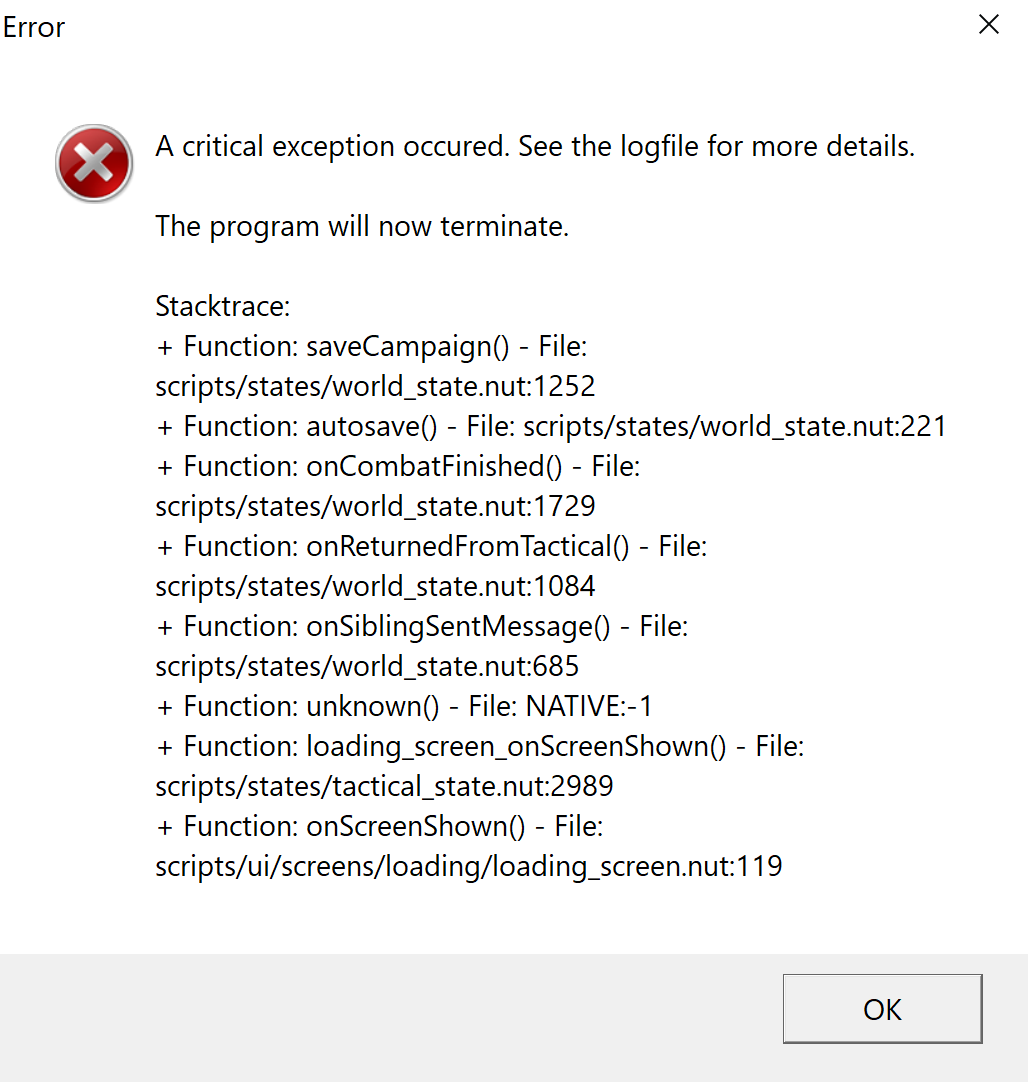This screenshot has width=1028, height=1082.
Task: Click the OK button
Action: 882,1009
